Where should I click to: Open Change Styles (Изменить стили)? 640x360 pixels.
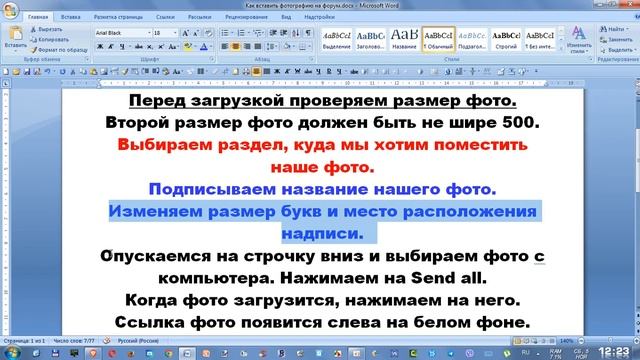tap(579, 40)
